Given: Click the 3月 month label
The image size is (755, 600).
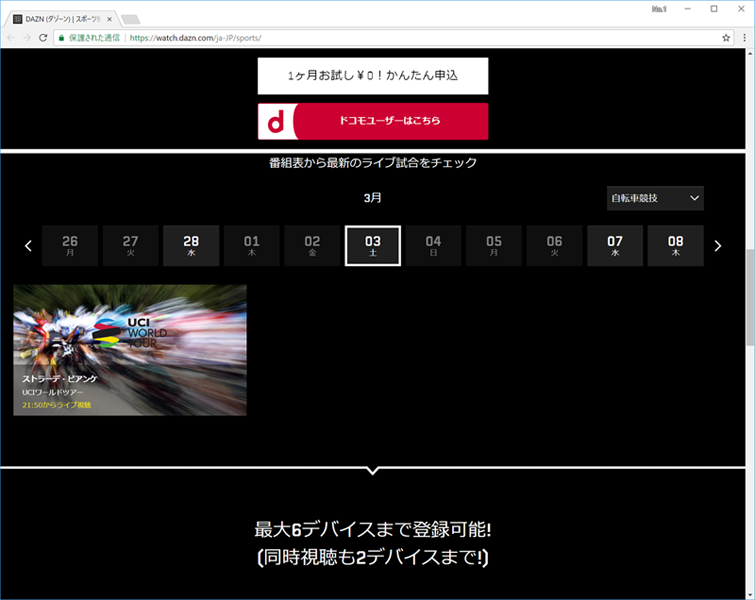Looking at the screenshot, I should (373, 198).
